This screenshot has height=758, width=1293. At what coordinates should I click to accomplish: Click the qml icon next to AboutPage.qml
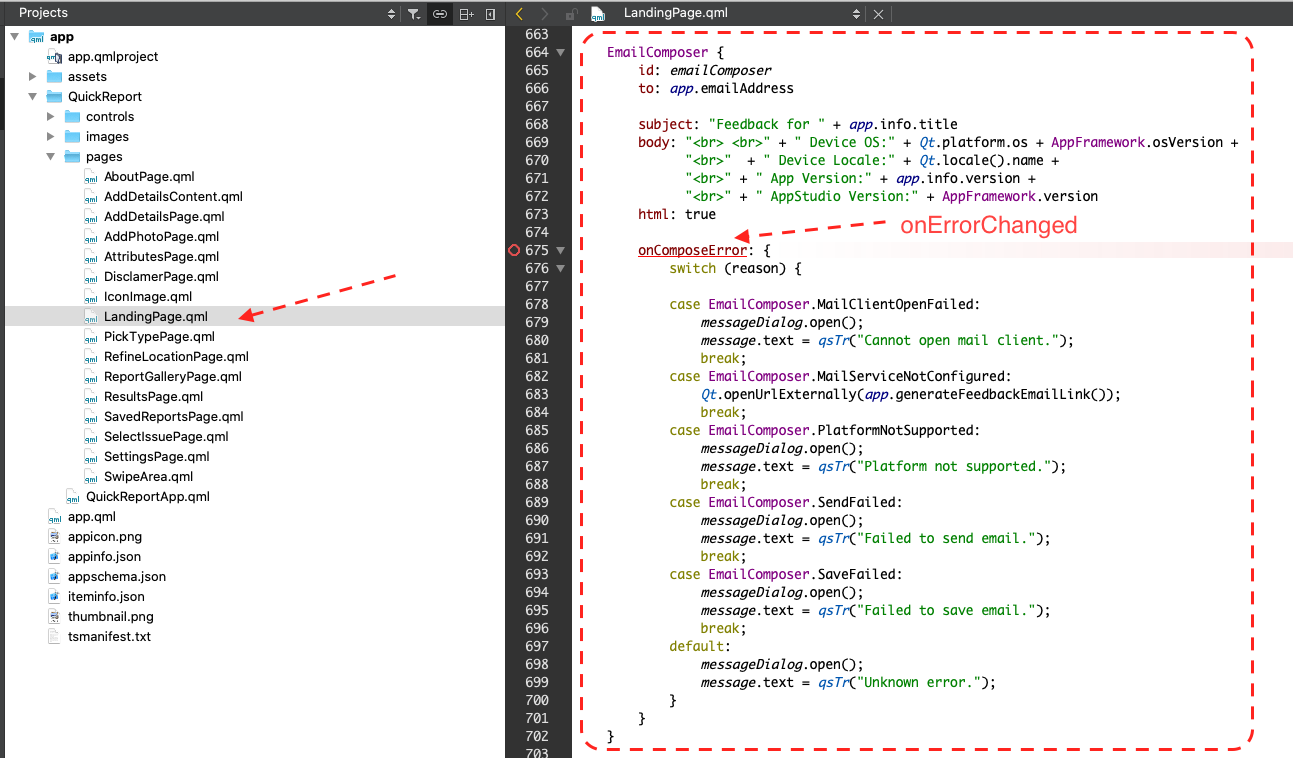point(91,176)
